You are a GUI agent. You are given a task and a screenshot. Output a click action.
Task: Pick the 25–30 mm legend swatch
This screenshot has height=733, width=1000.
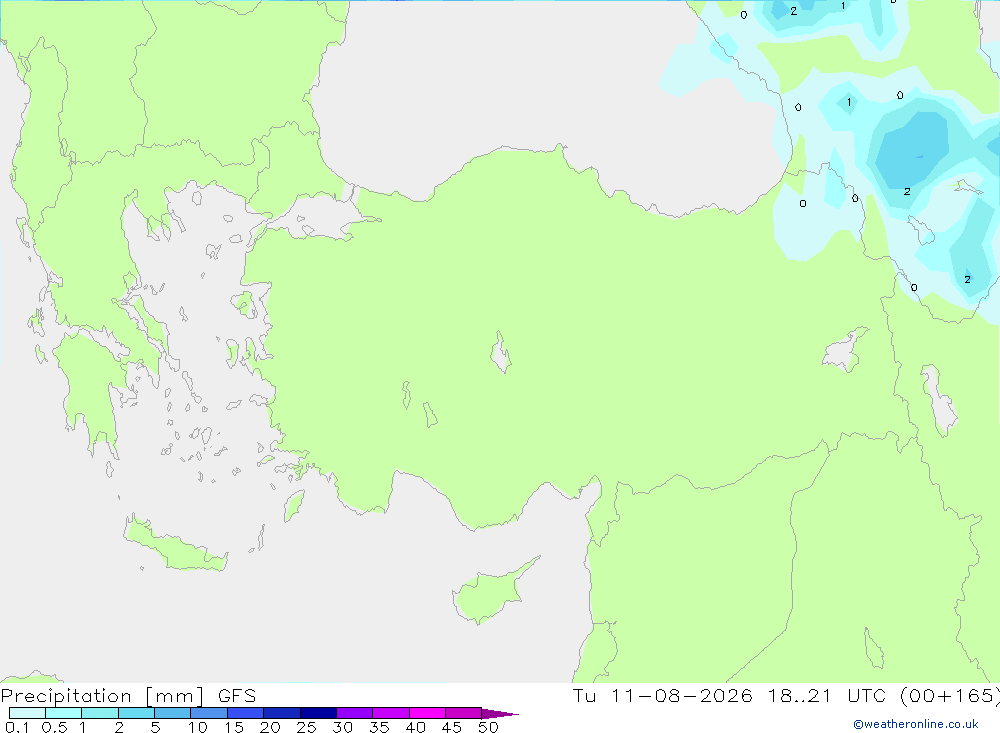pos(318,713)
